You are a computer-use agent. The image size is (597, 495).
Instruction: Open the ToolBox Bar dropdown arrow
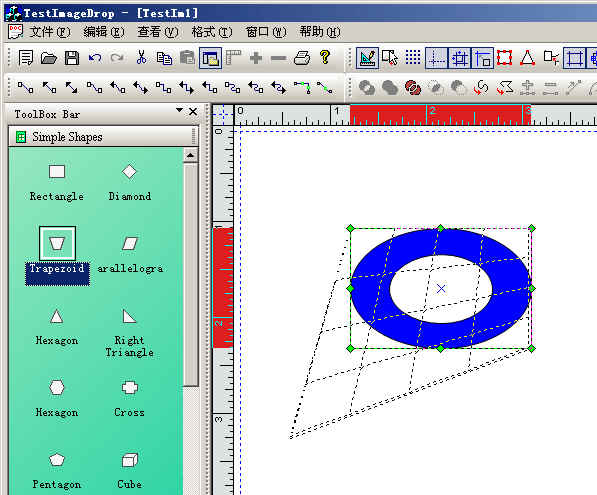[179, 110]
